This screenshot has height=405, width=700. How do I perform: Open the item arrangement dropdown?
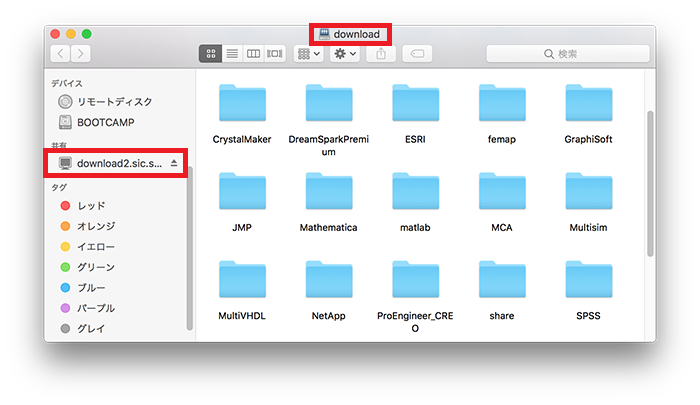click(309, 54)
